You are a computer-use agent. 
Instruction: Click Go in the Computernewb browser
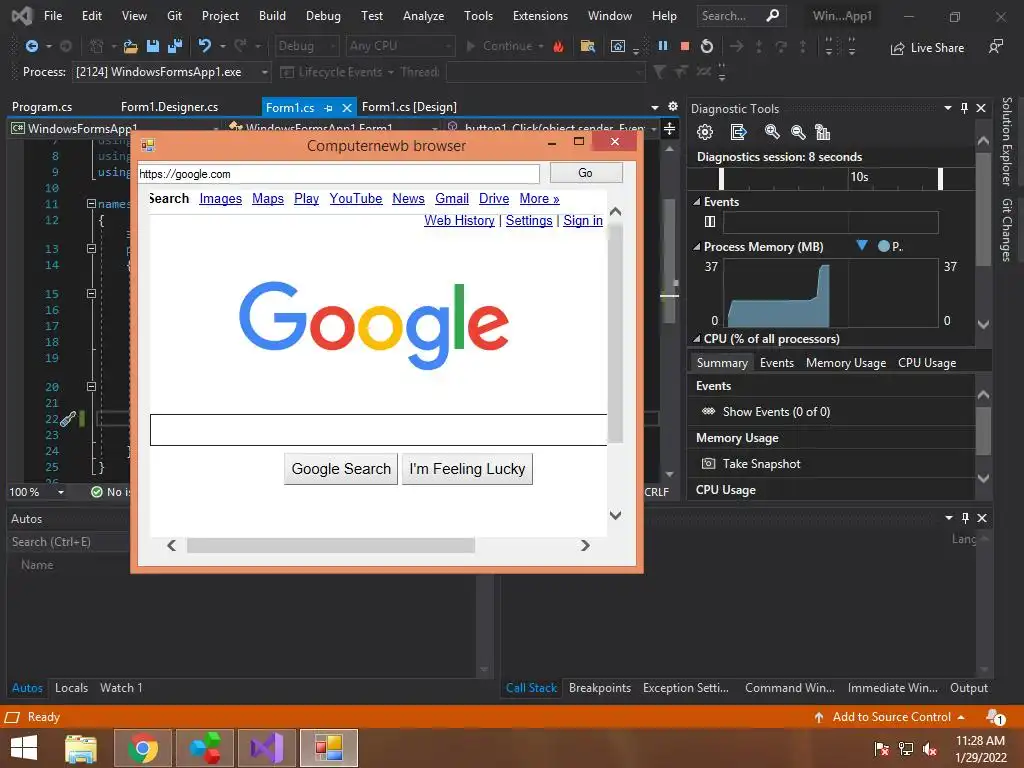click(586, 173)
